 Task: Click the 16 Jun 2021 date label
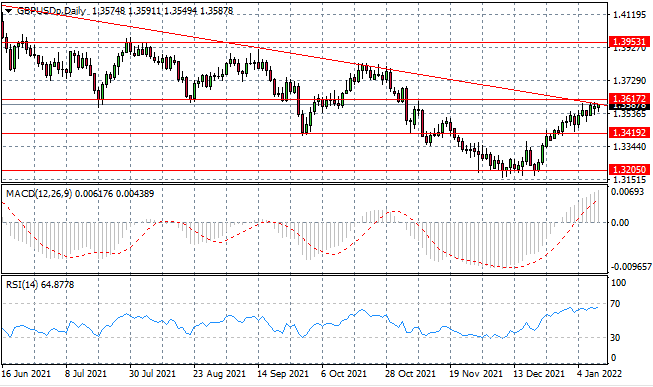(26, 374)
